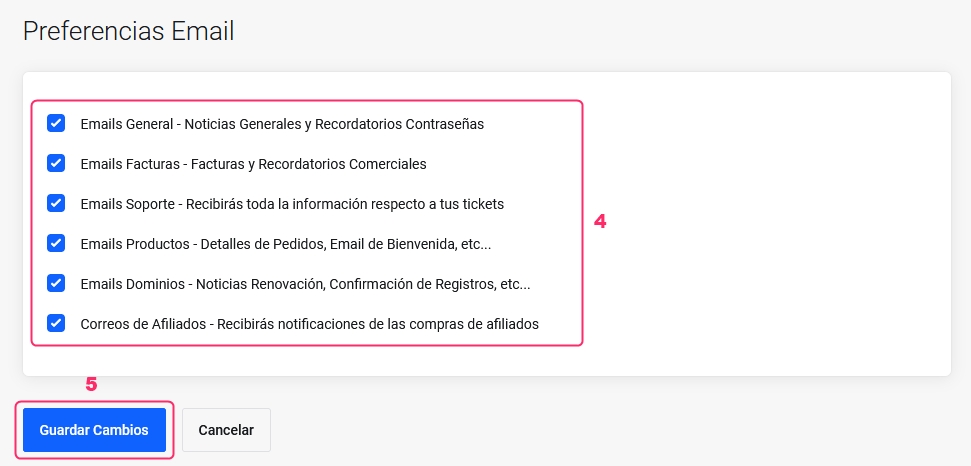Uncheck the Emails General checkbox
971x466 pixels.
coord(56,124)
